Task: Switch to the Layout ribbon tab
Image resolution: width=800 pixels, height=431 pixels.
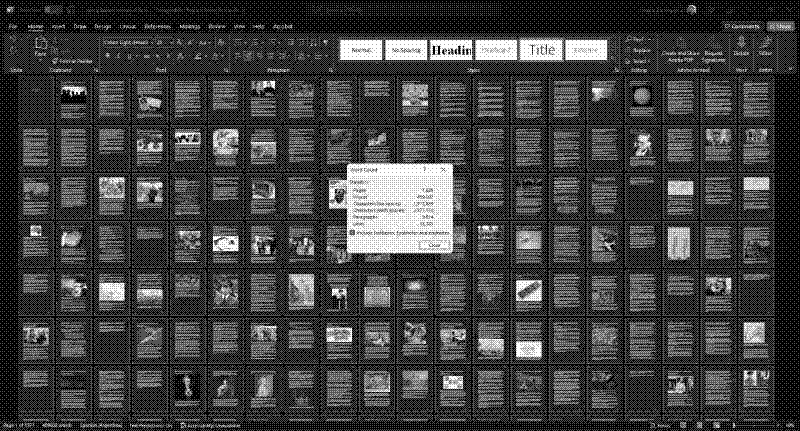Action: [x=128, y=27]
